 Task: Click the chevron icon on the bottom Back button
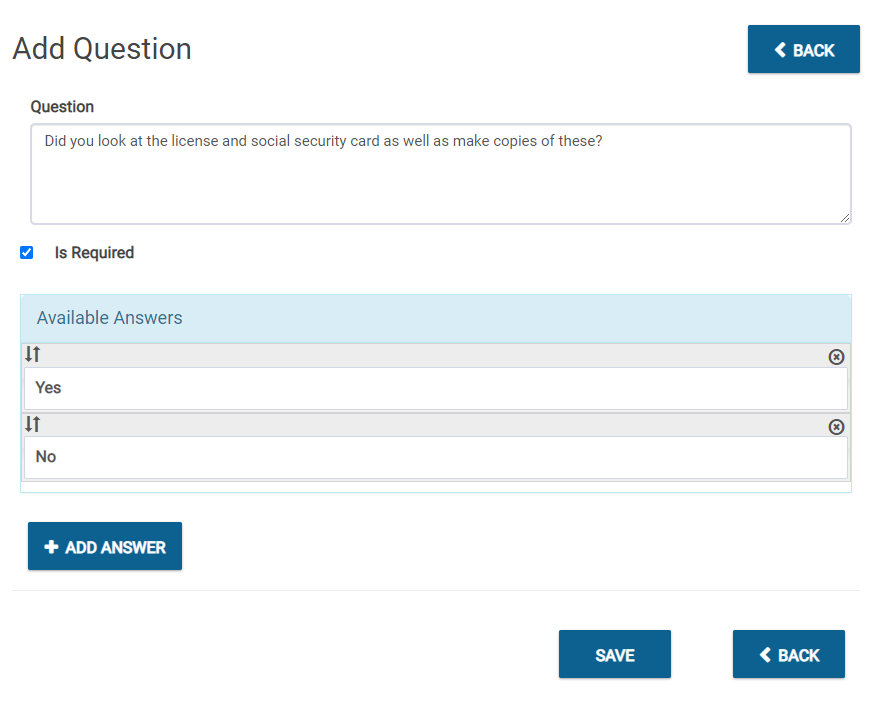point(764,654)
